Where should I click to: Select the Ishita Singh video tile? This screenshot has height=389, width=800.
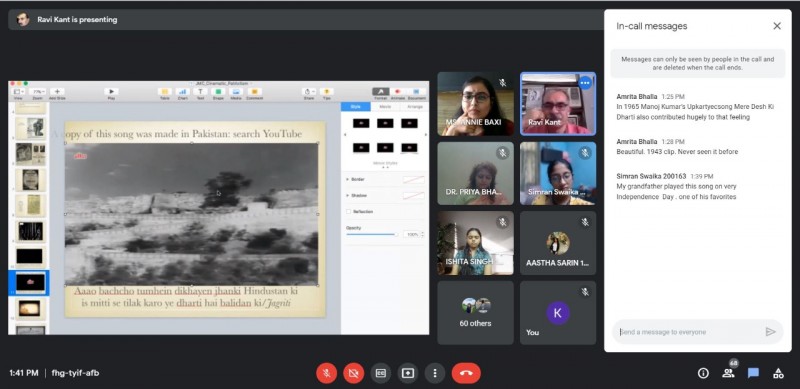(x=476, y=243)
